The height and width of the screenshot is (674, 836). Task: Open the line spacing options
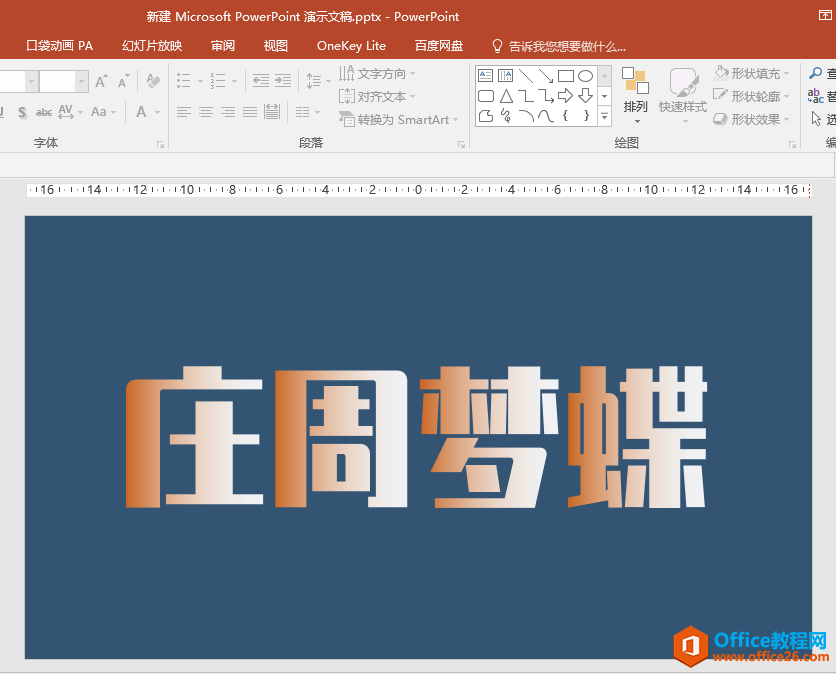318,81
